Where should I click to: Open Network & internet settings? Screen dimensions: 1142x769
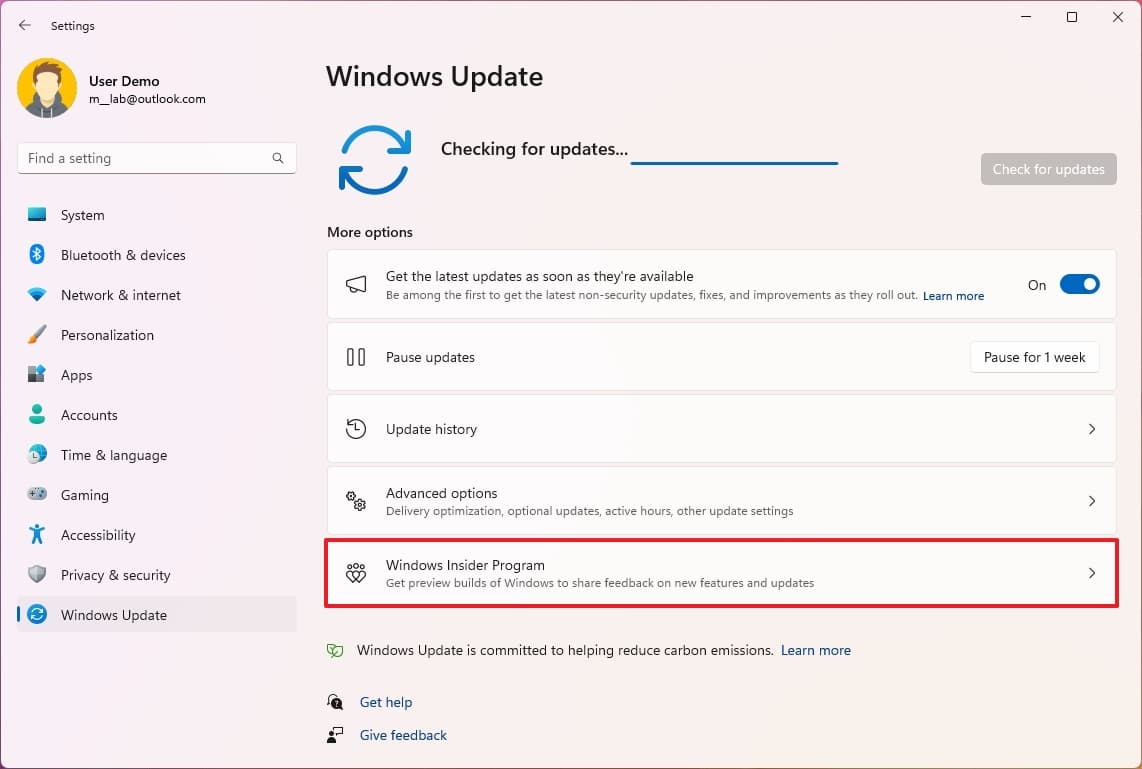tap(120, 295)
